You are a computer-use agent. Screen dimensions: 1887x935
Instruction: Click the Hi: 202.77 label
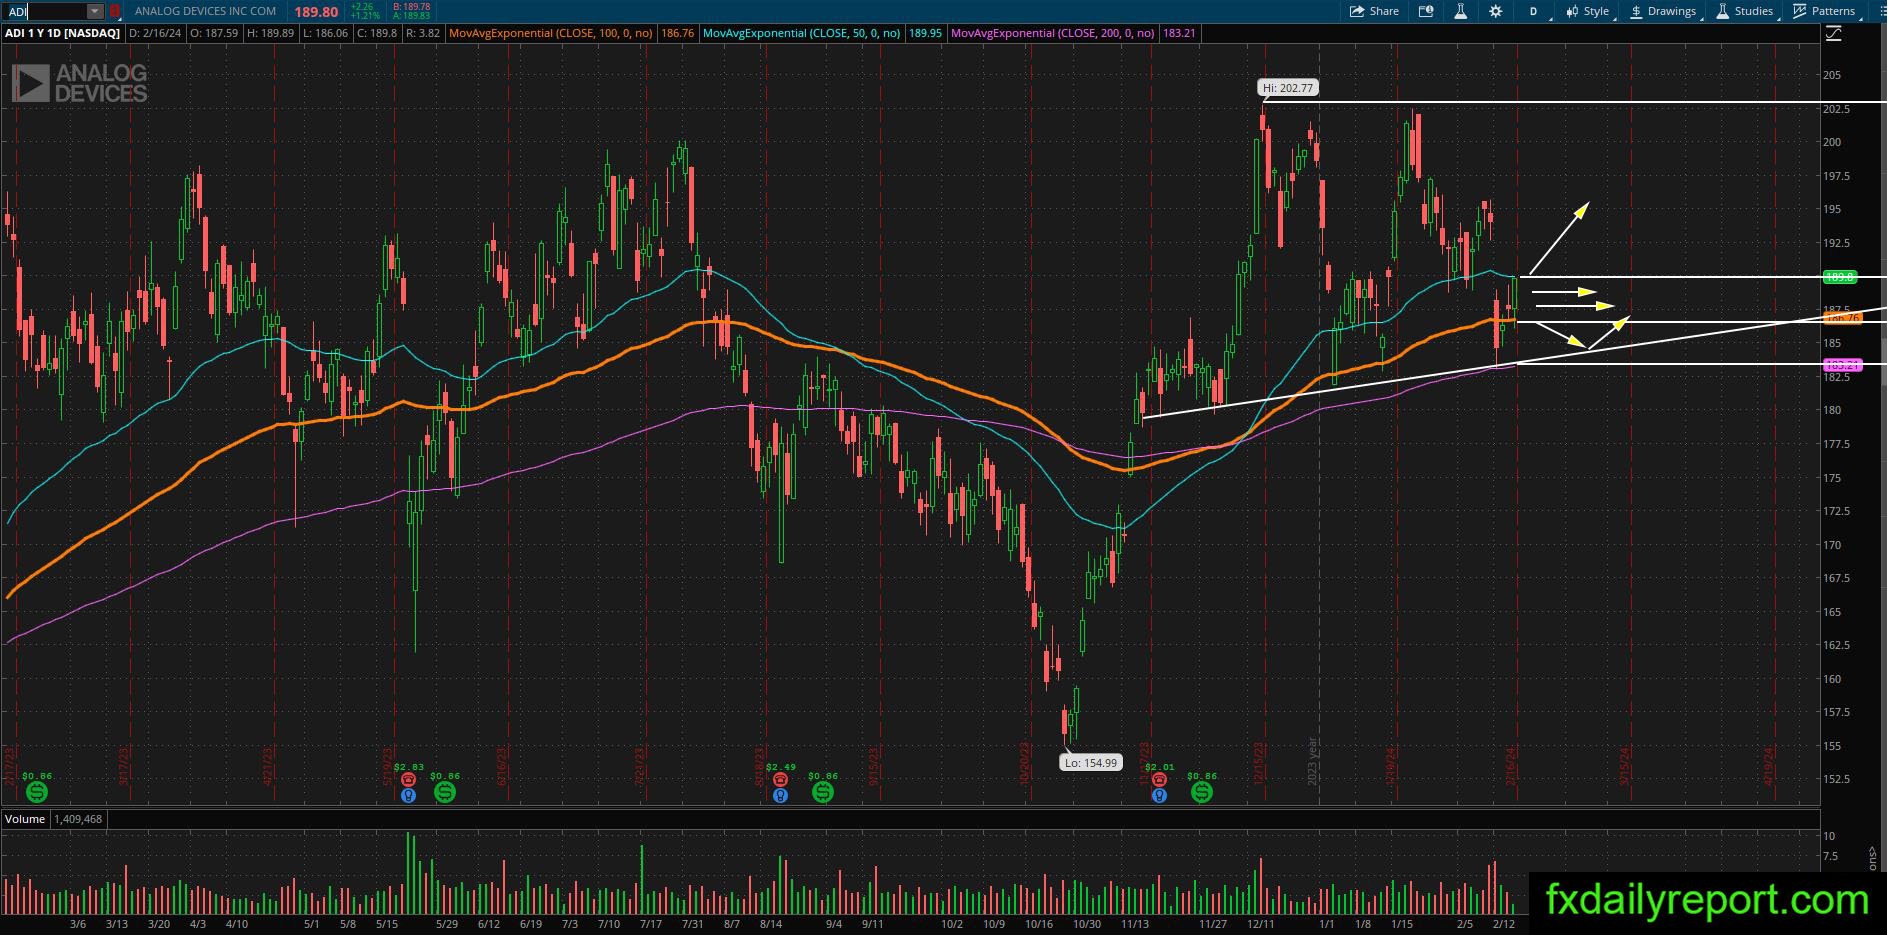click(1288, 88)
